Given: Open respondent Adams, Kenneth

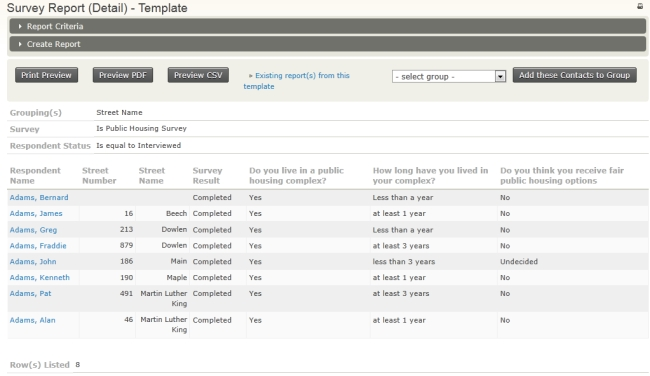Looking at the screenshot, I should 40,277.
